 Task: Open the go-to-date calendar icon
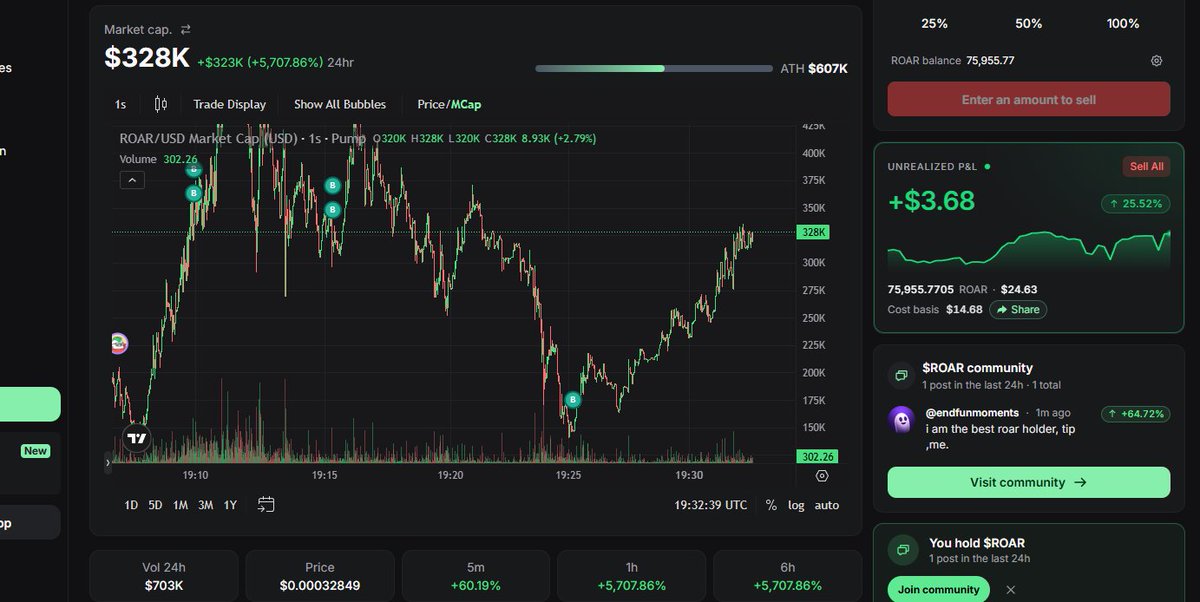coord(266,504)
